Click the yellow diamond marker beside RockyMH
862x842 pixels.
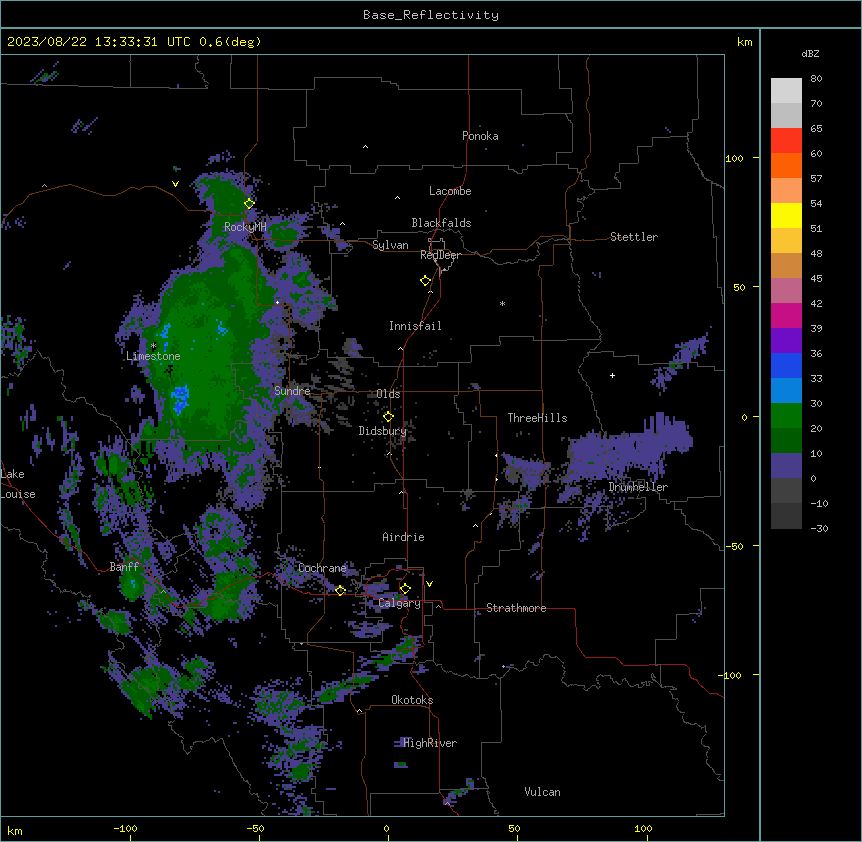pos(249,203)
